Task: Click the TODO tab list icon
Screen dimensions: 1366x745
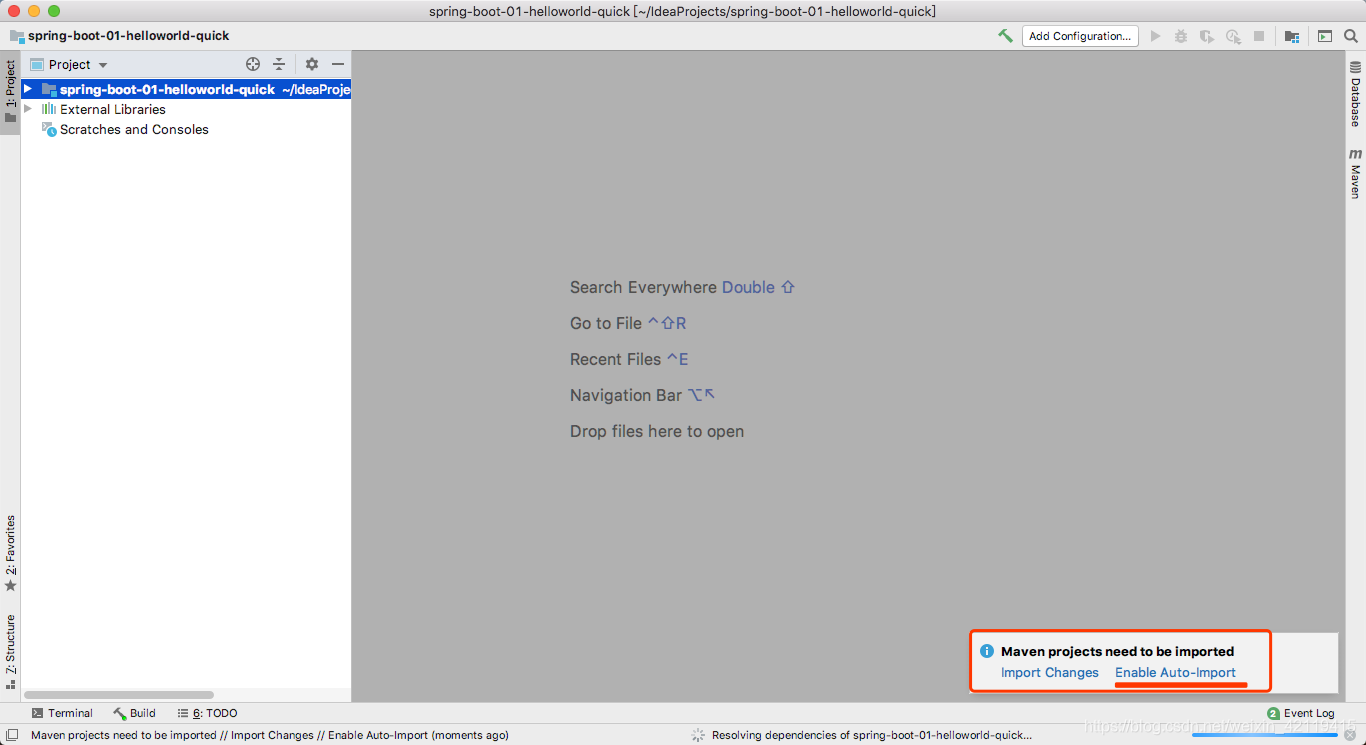Action: coord(183,713)
